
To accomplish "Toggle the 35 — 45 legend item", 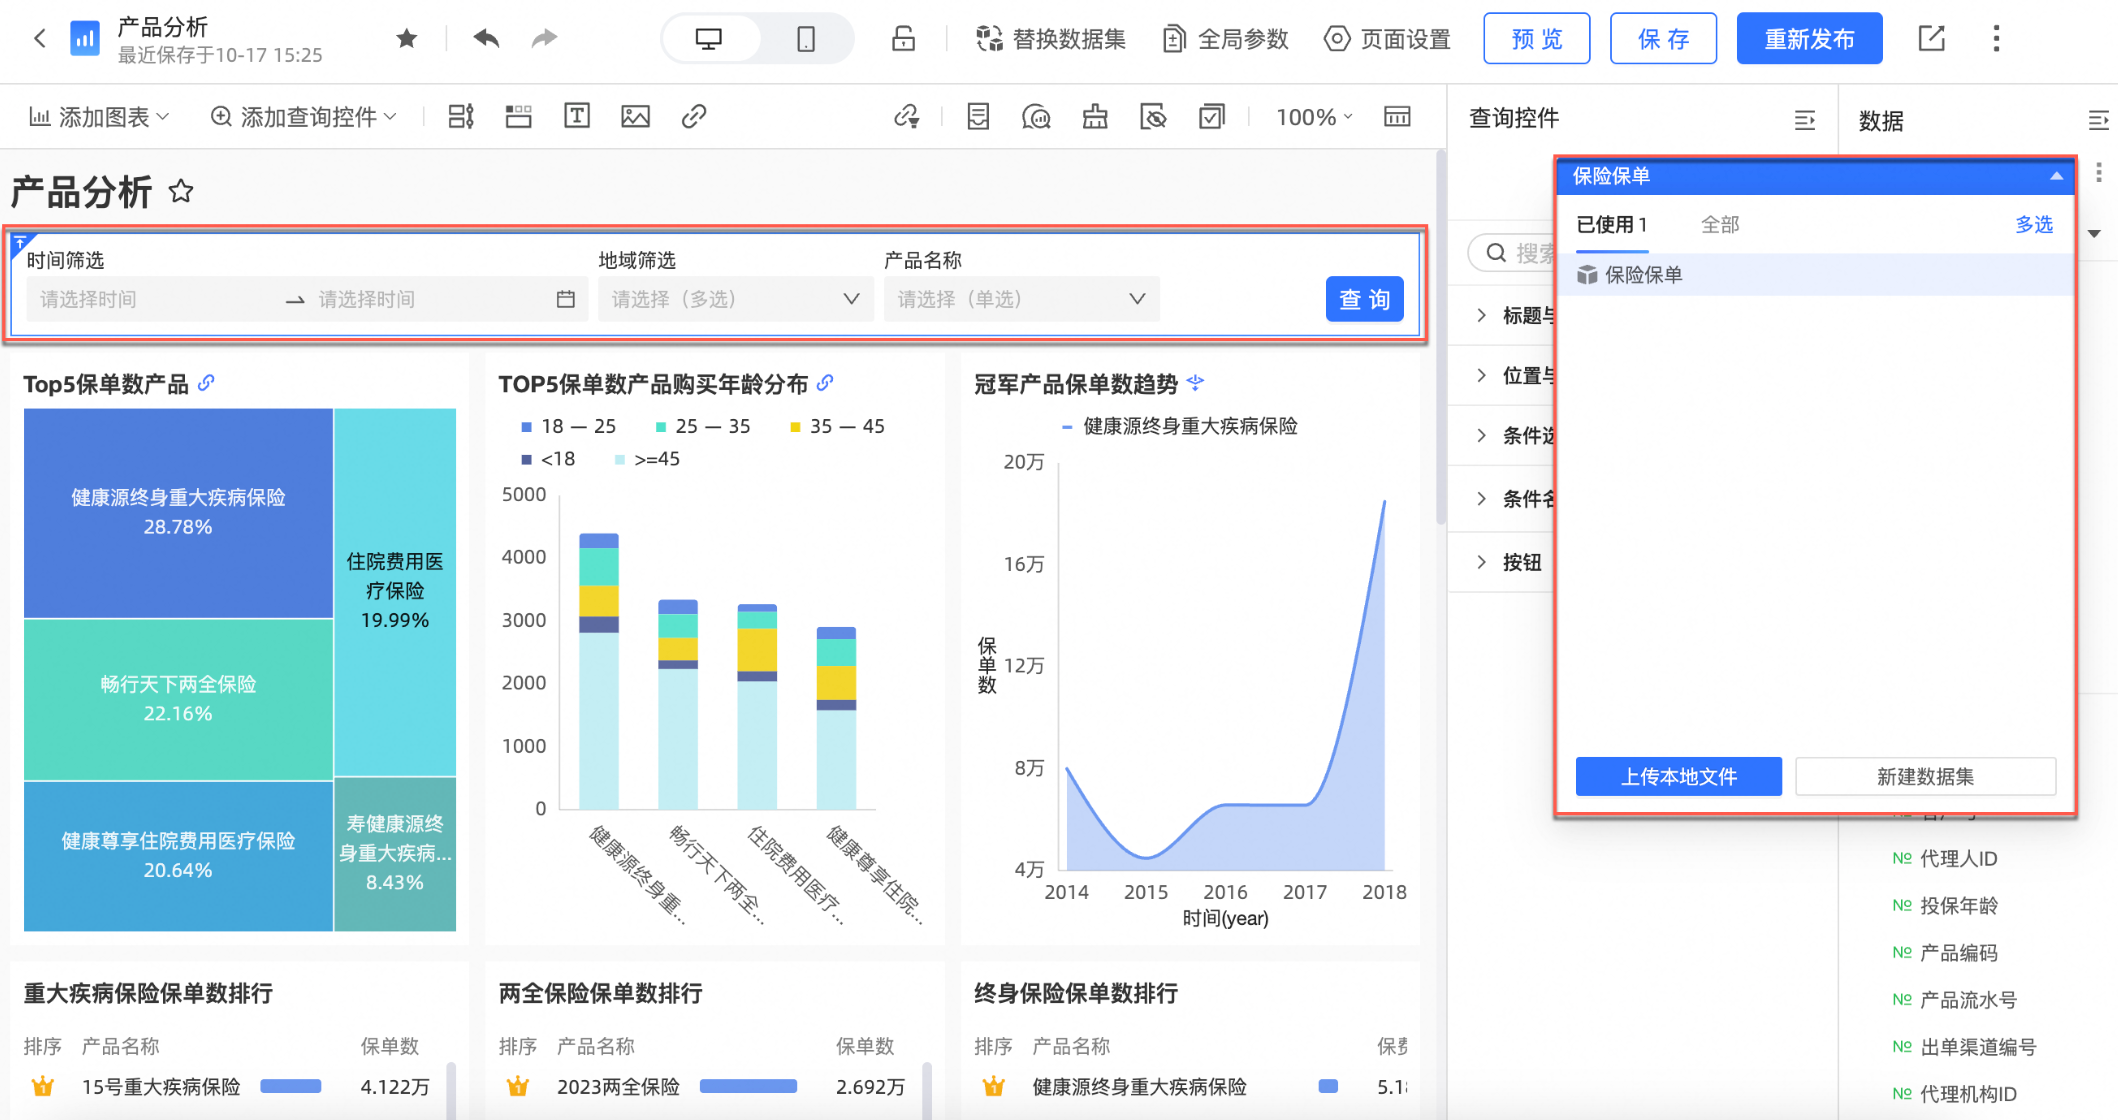I will tap(837, 427).
